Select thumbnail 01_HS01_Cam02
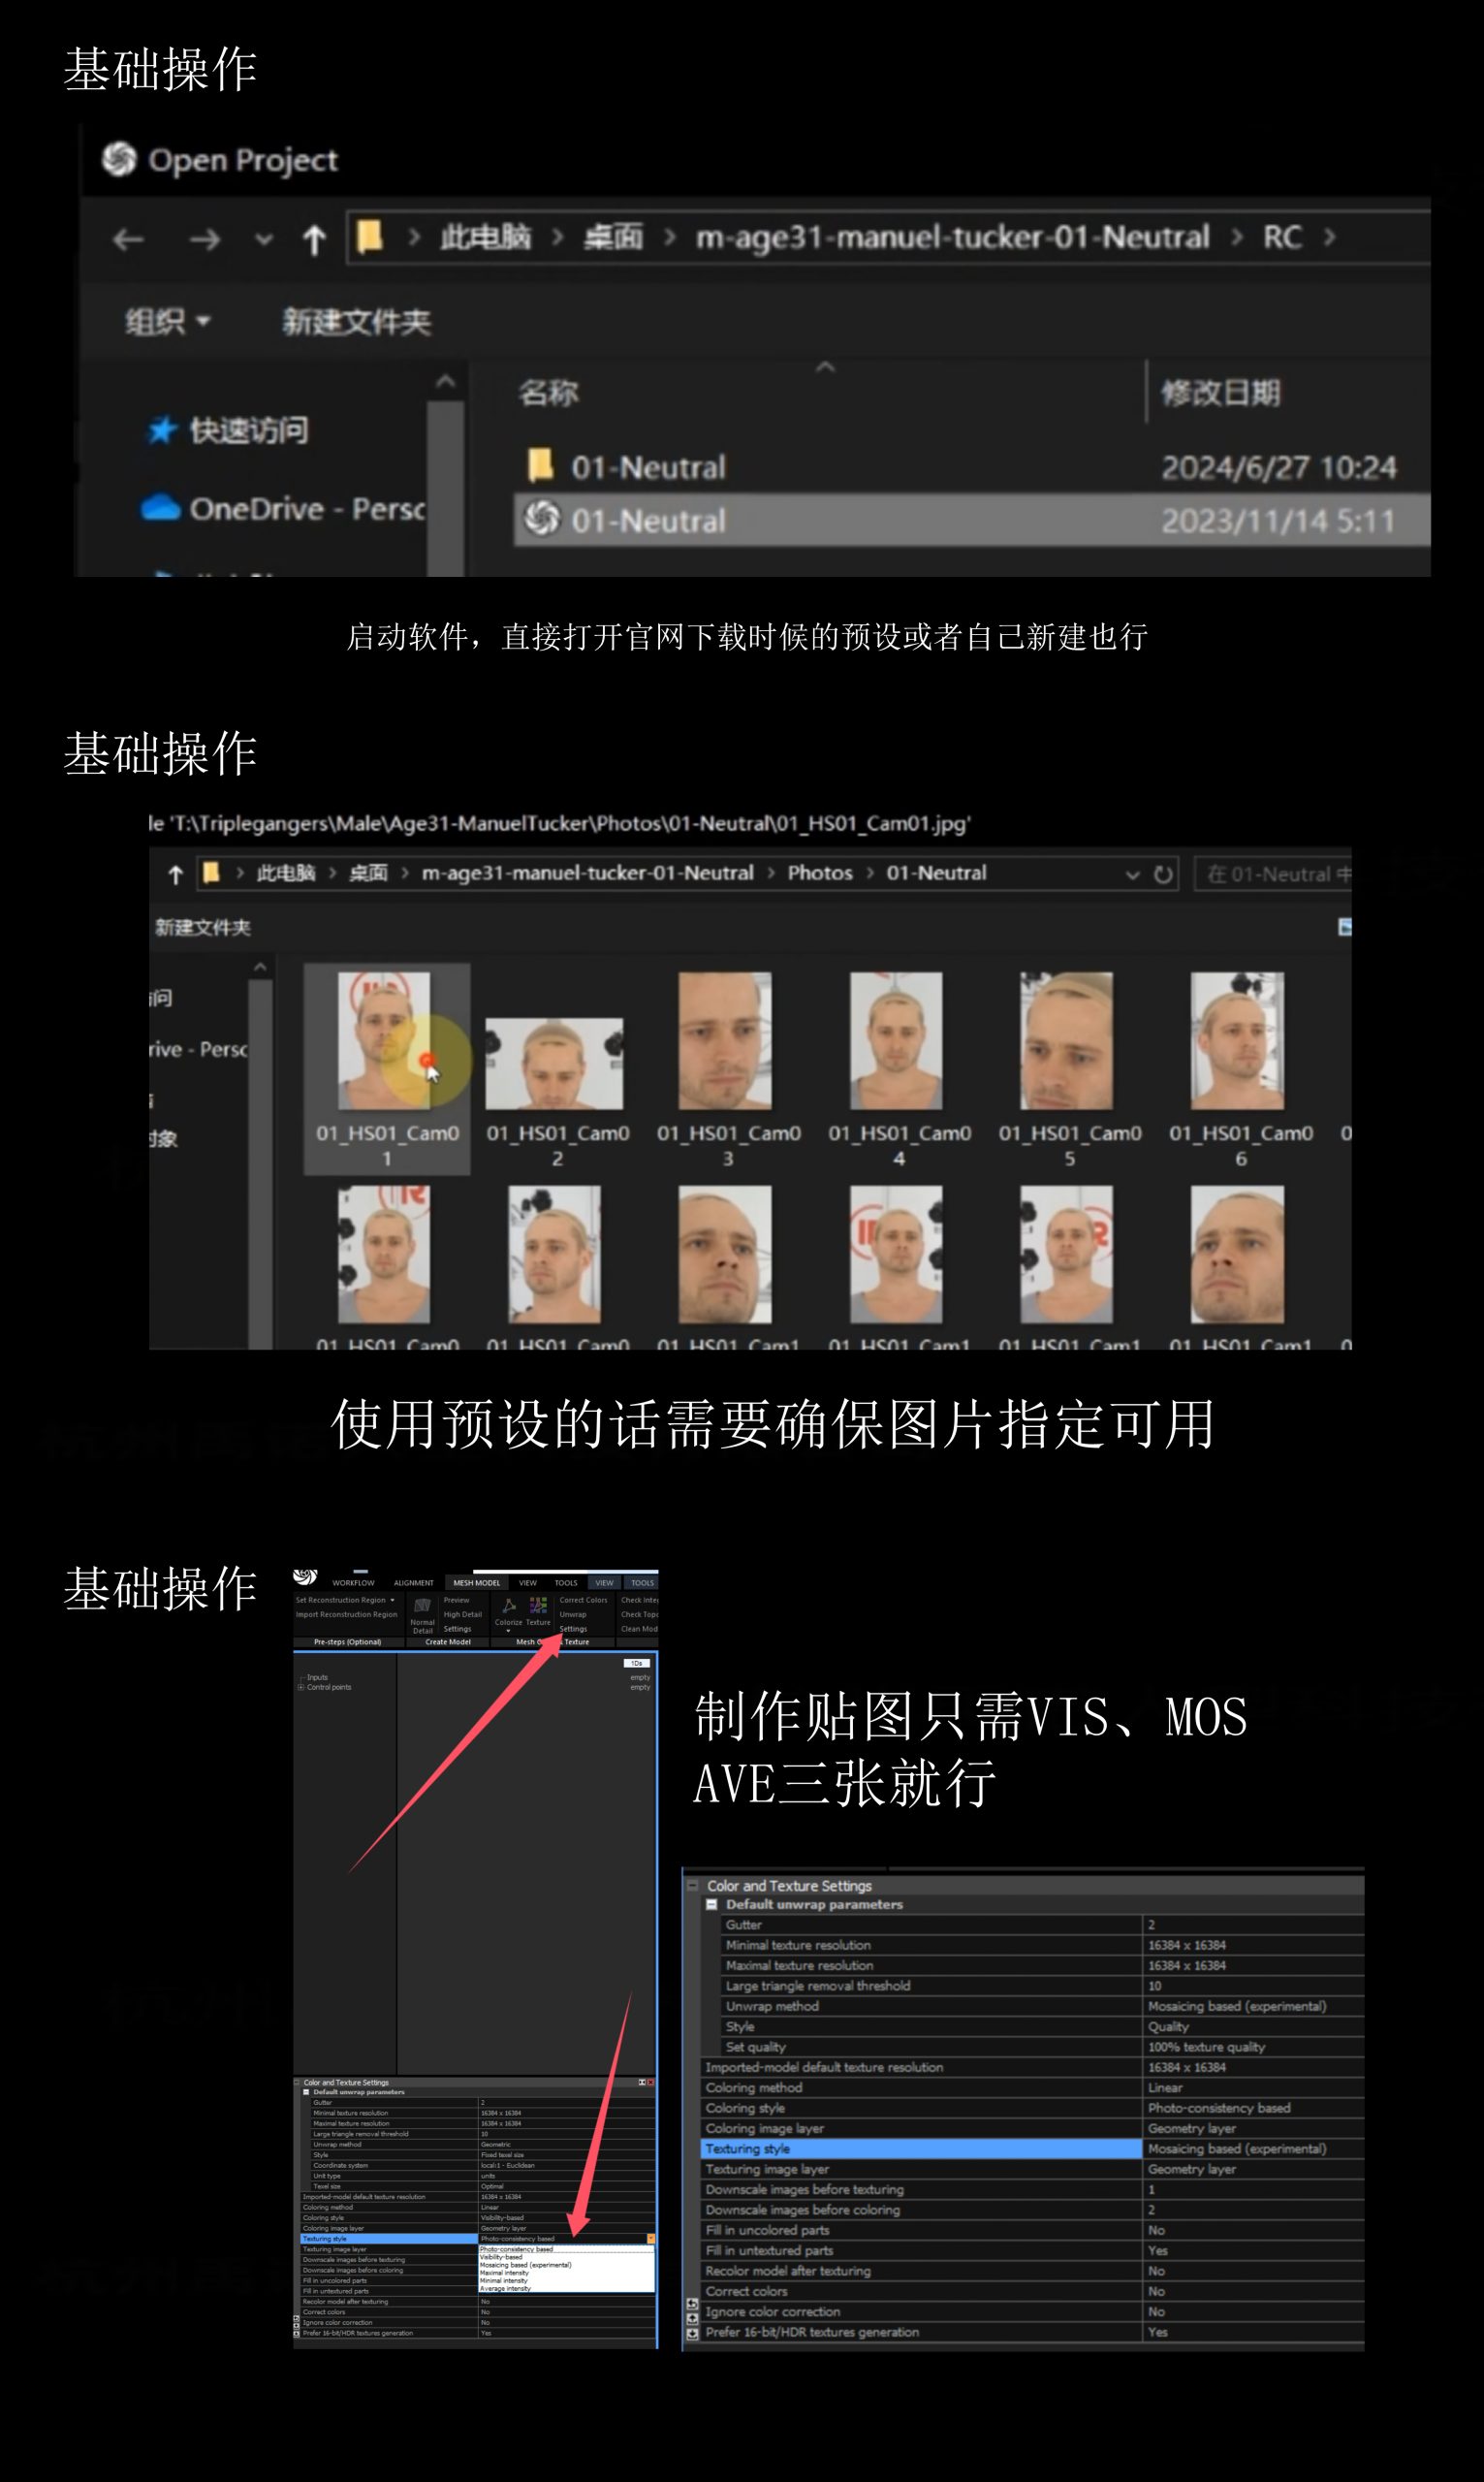Viewport: 1484px width, 2482px height. 556,1090
